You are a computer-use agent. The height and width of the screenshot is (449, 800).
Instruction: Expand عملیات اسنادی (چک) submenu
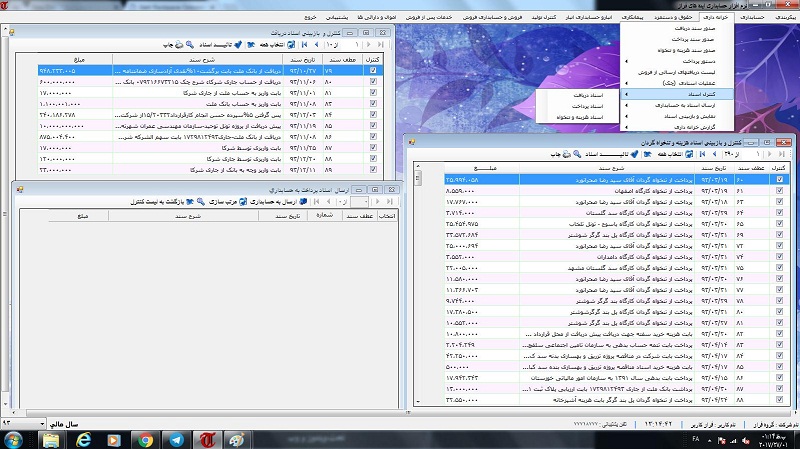pos(677,83)
